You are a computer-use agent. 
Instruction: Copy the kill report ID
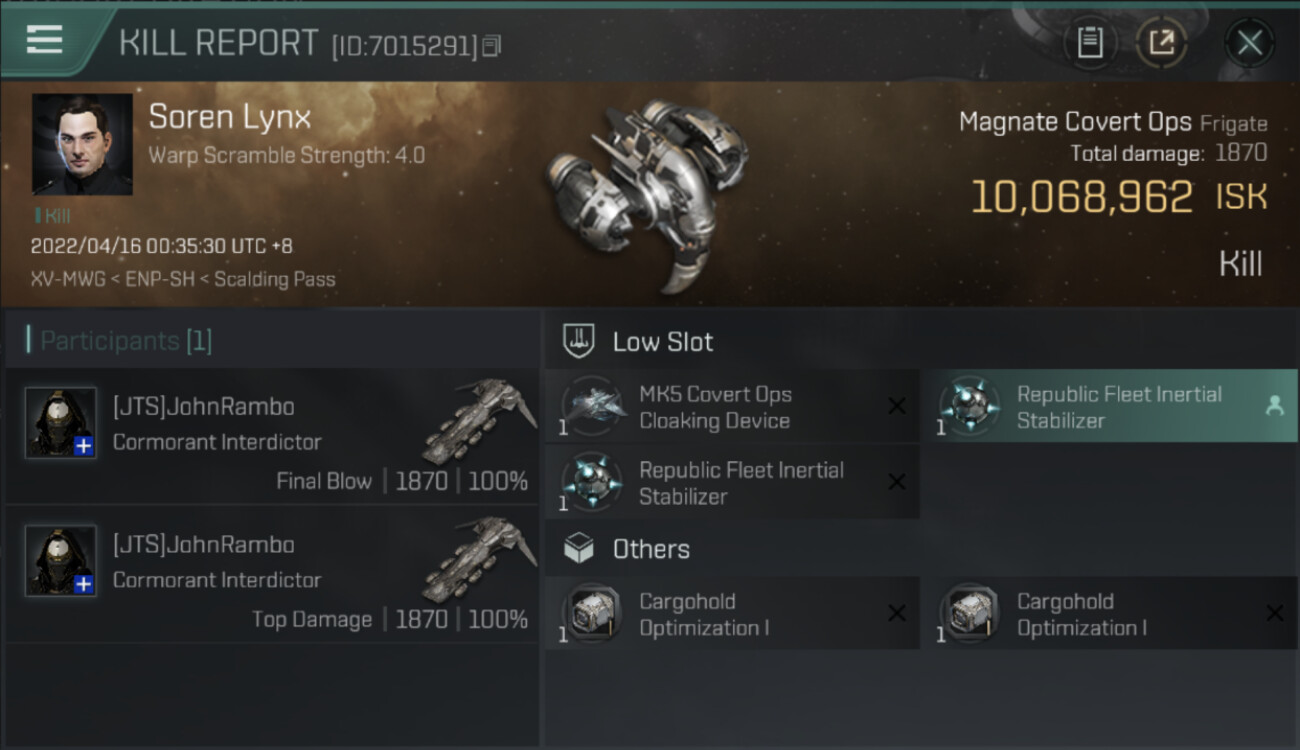tap(491, 46)
